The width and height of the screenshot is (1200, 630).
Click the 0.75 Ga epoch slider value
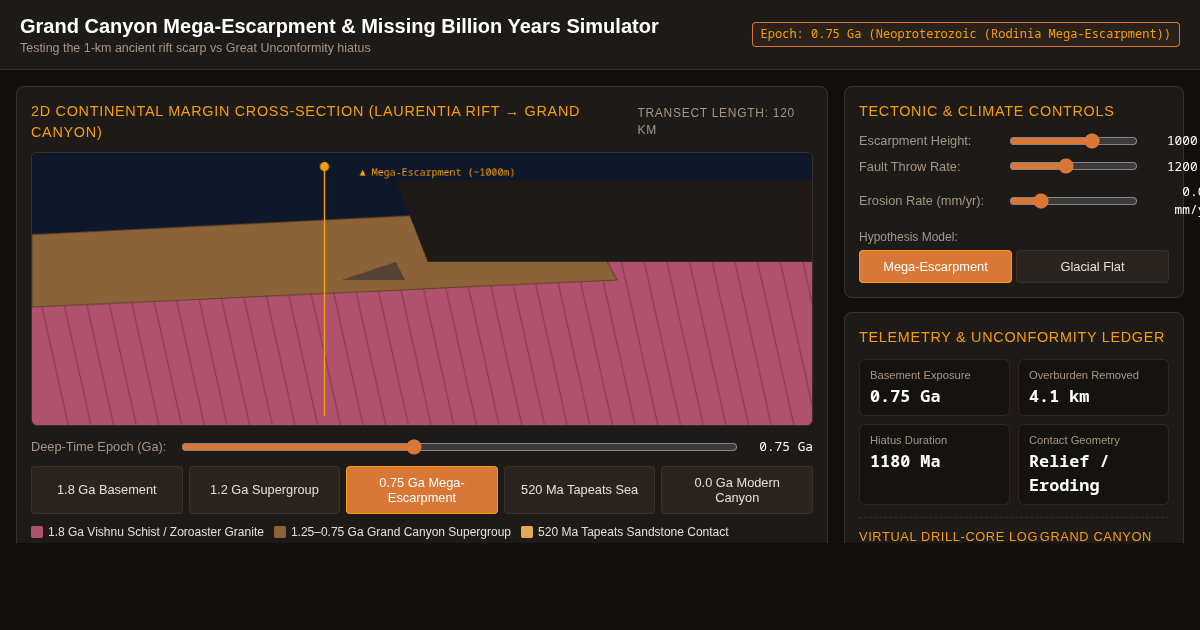[x=785, y=447]
